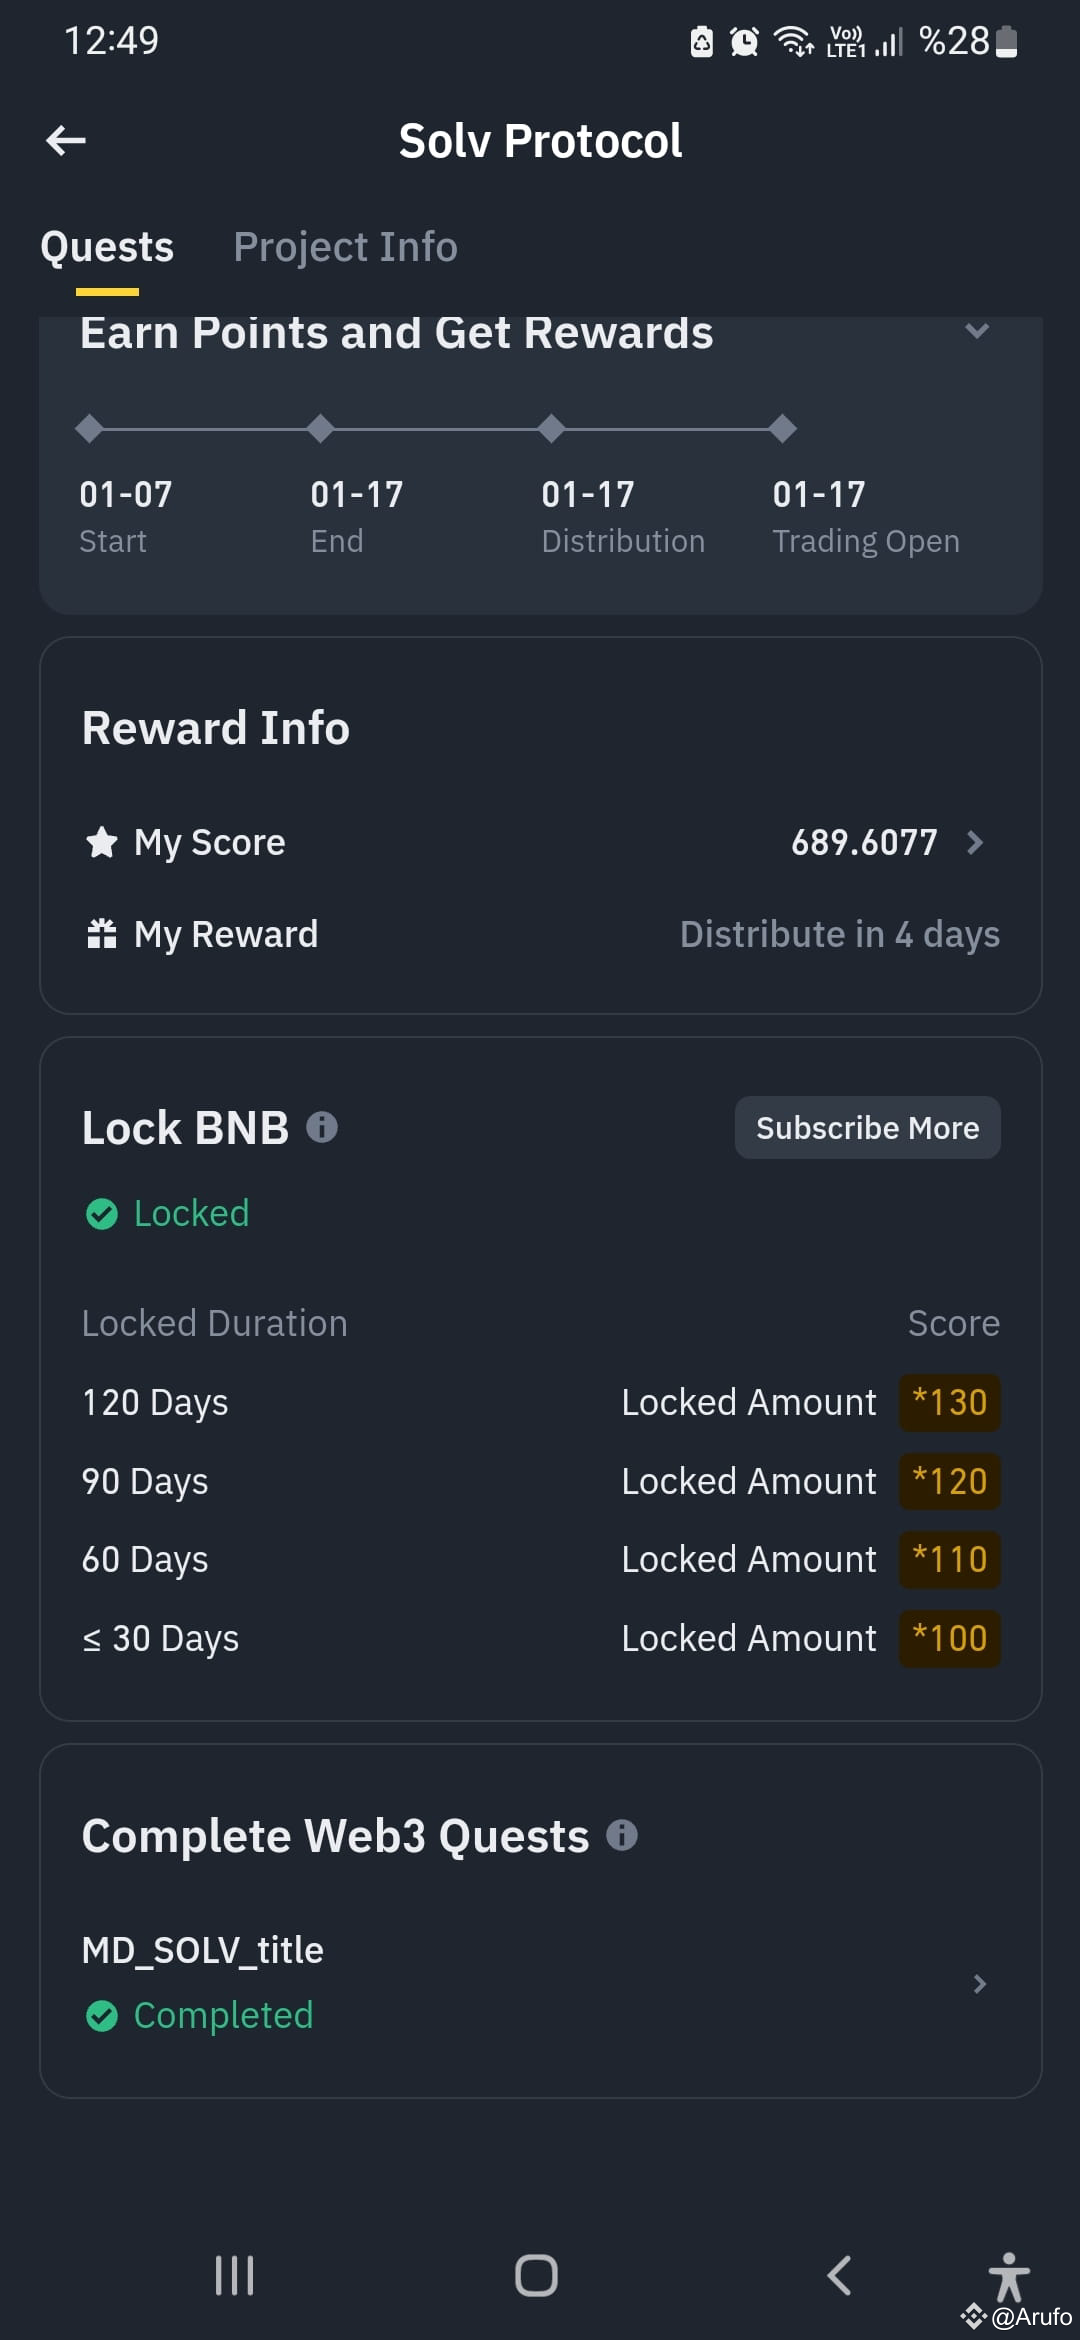Tap the Subscribe More button
Screen dimensions: 1080x2340
(x=868, y=1128)
